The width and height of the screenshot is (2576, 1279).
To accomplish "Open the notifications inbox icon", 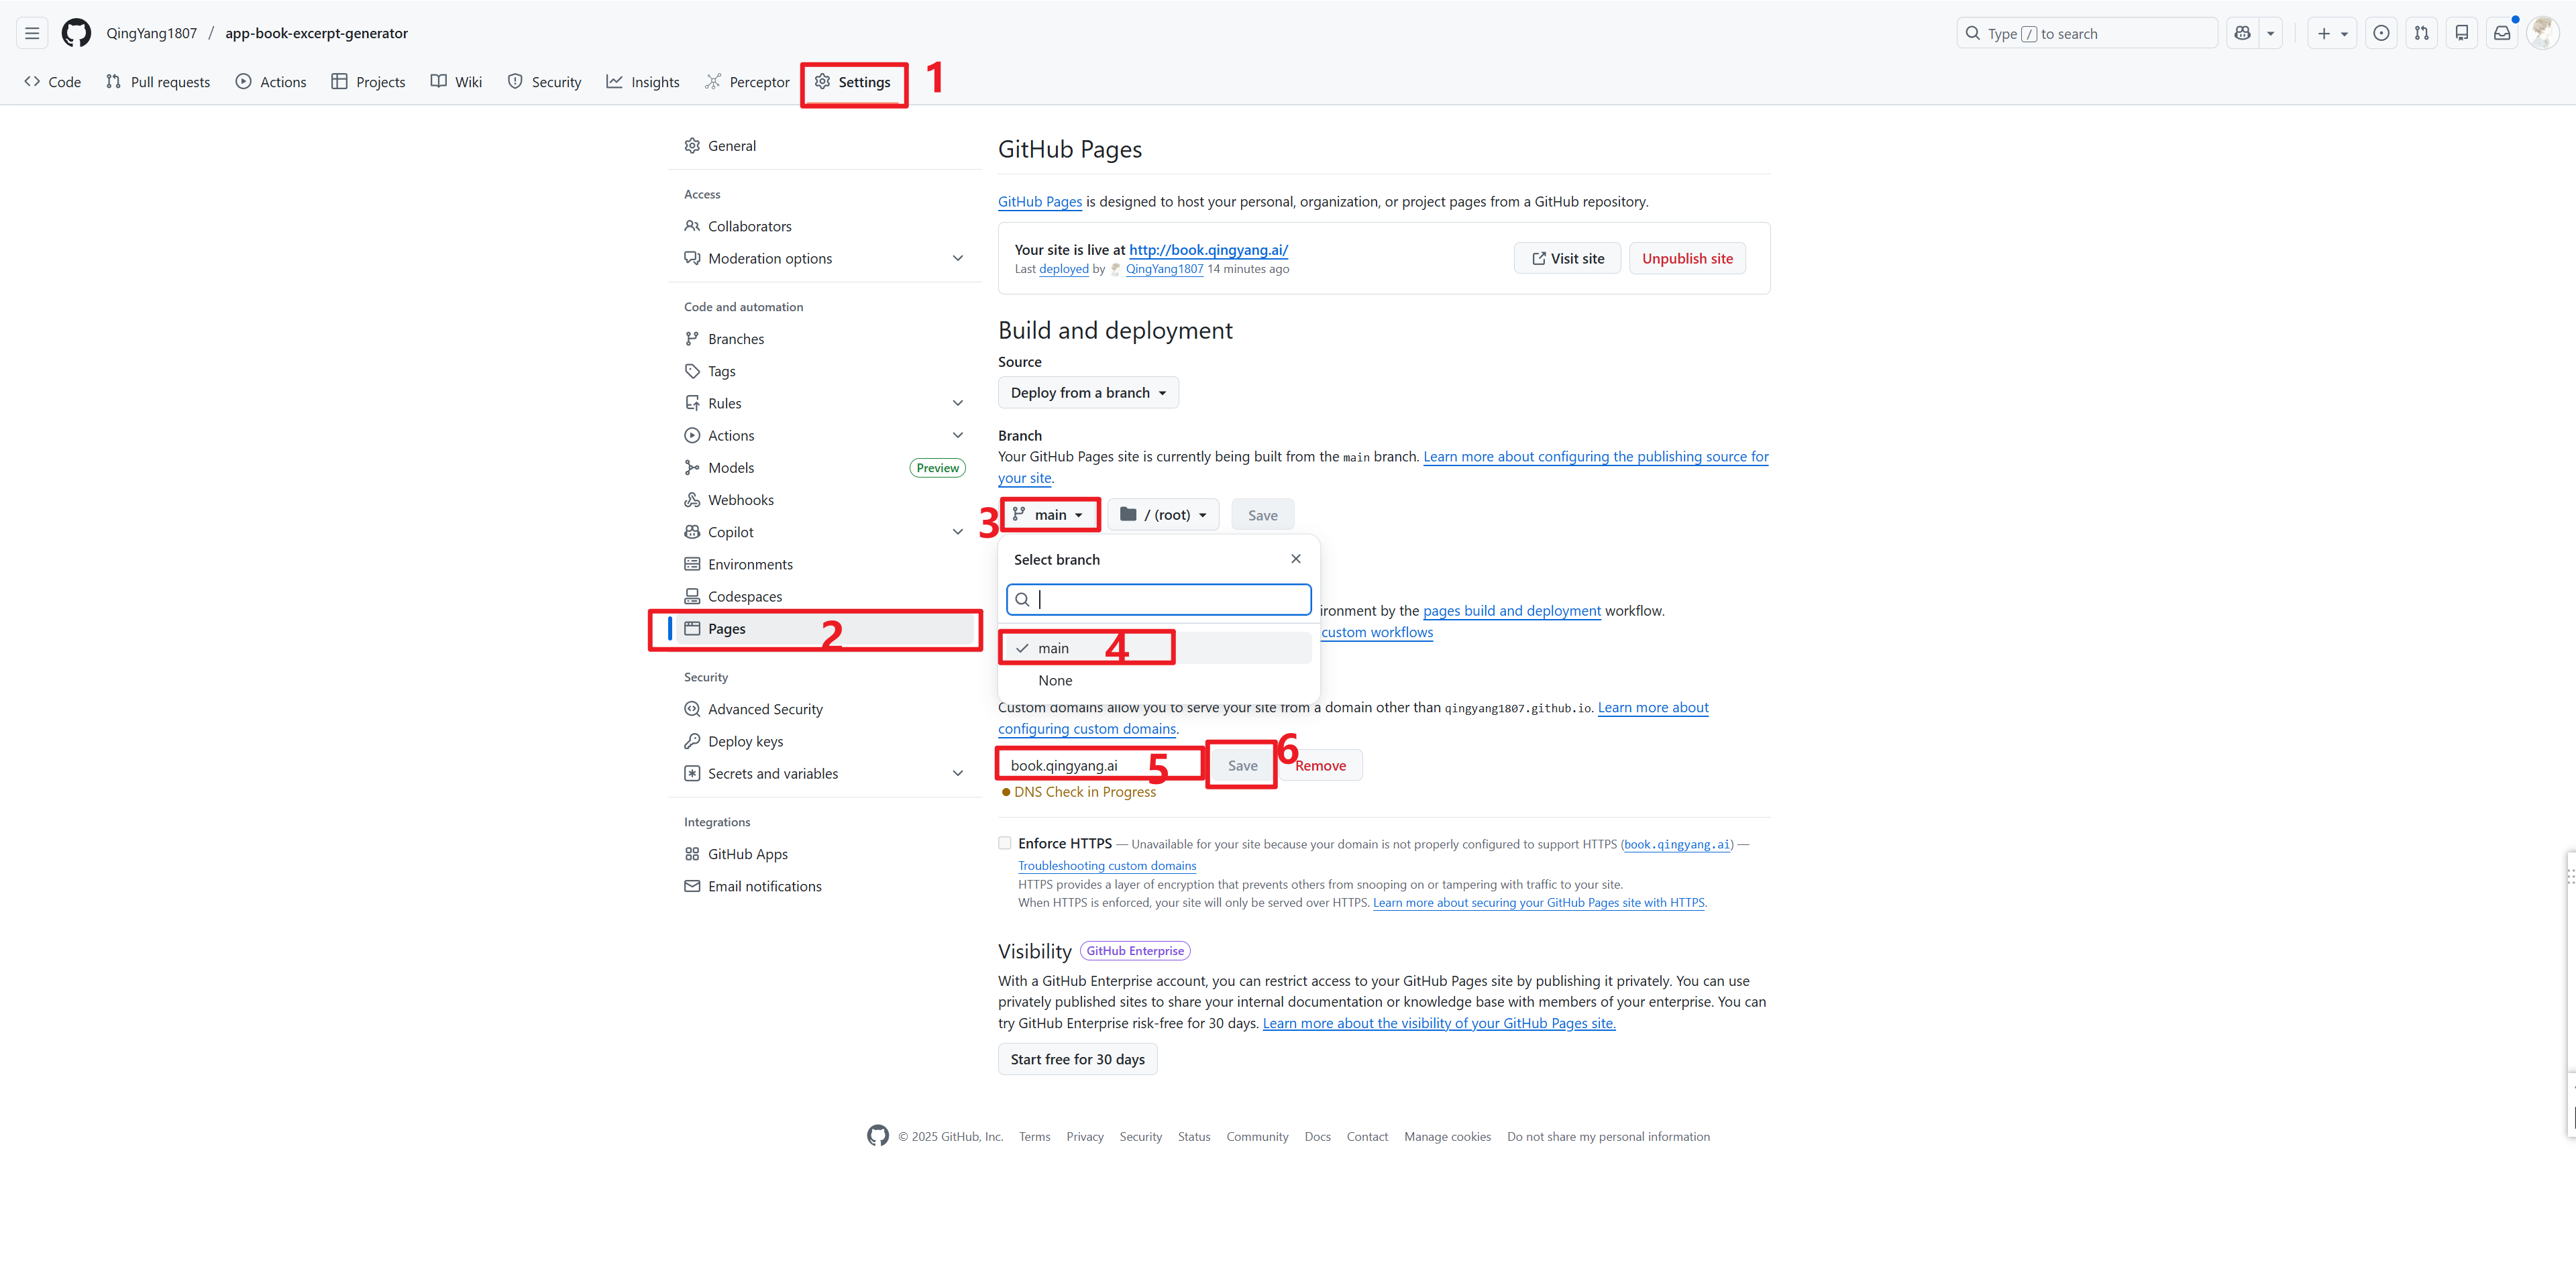I will pyautogui.click(x=2501, y=33).
